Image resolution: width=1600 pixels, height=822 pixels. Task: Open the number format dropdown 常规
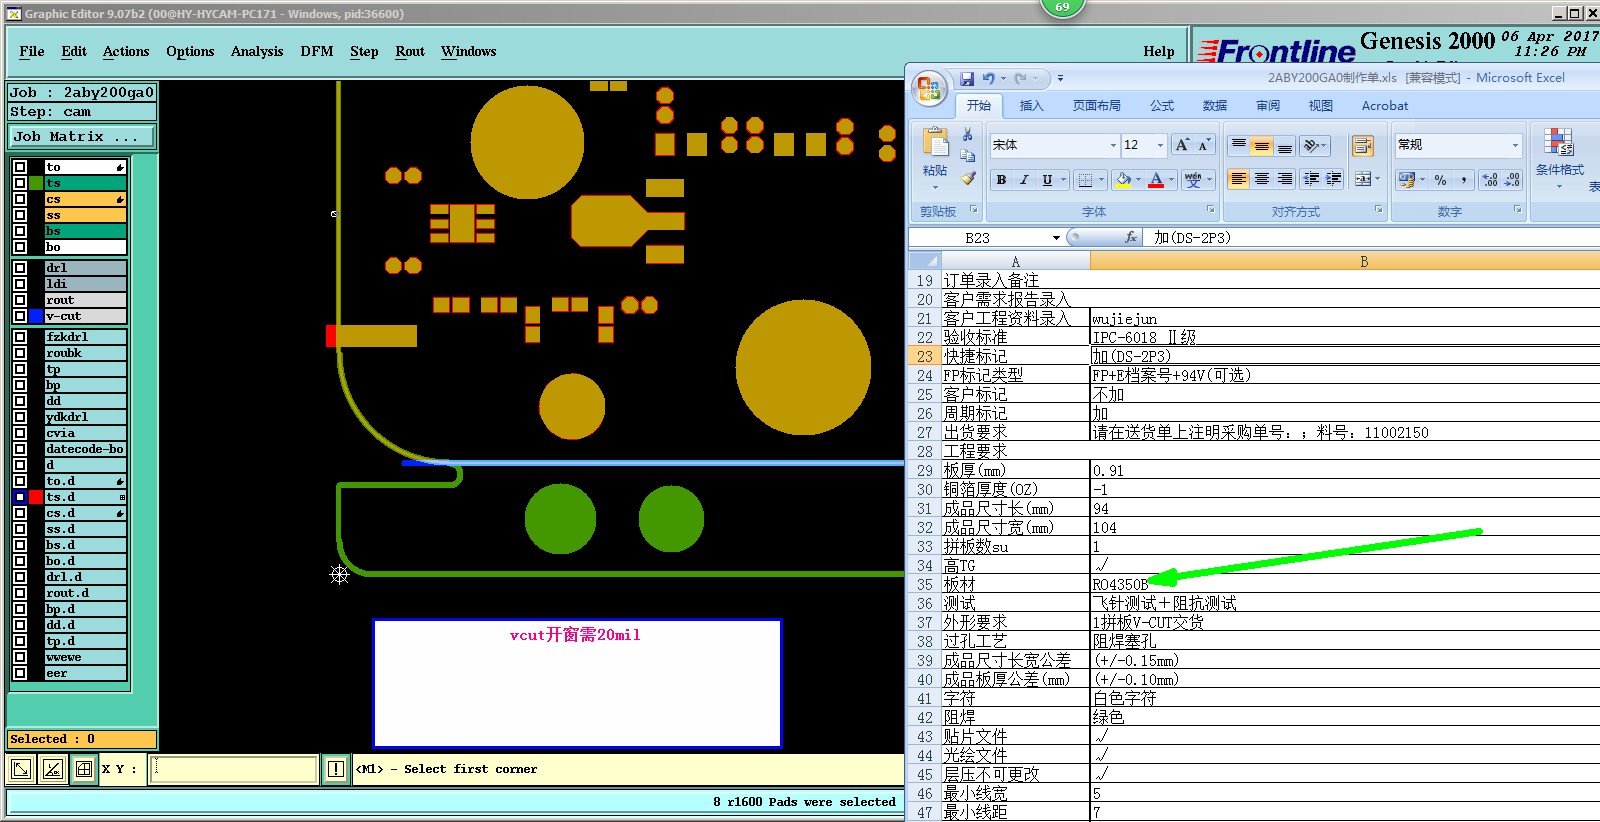point(1515,145)
